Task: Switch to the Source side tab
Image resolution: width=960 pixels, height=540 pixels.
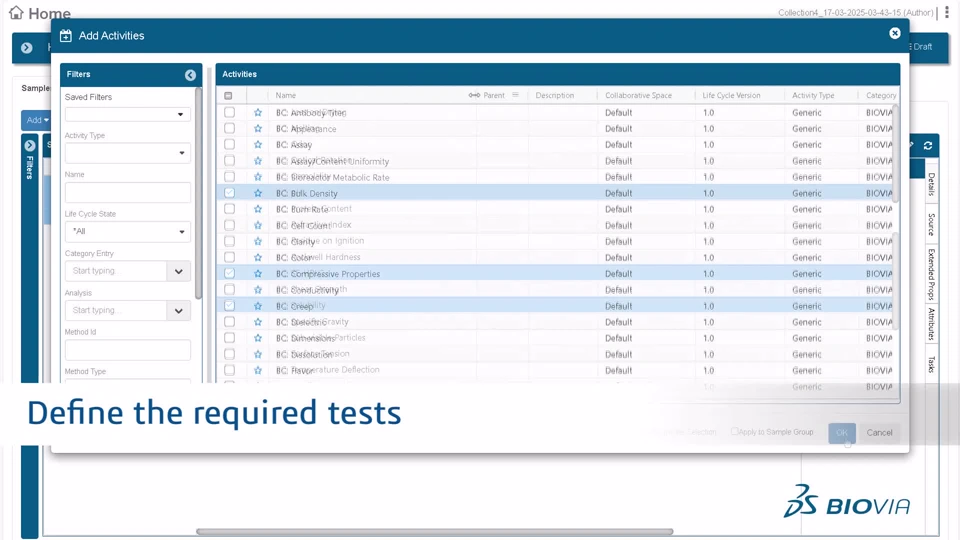Action: 931,225
